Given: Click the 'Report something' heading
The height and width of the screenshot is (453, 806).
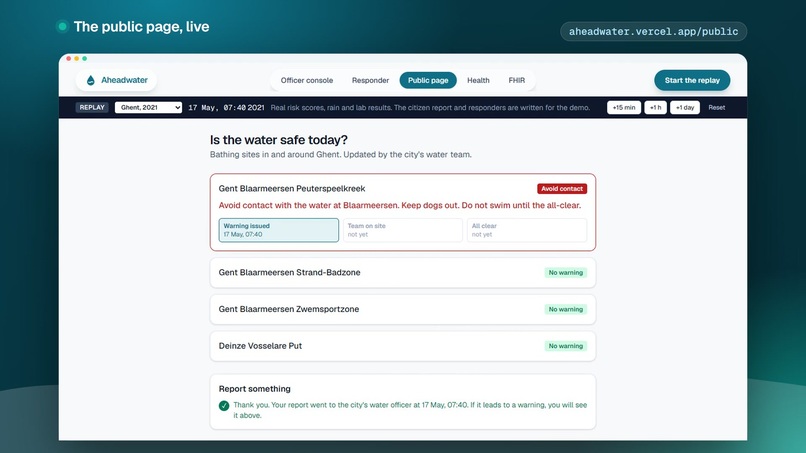Looking at the screenshot, I should [x=254, y=389].
